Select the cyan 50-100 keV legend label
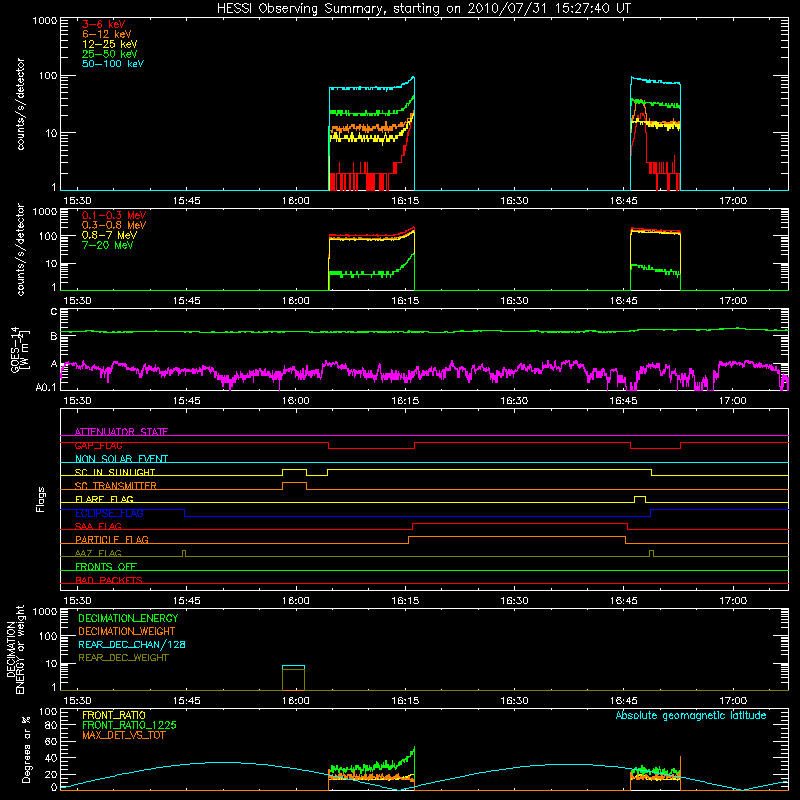Image resolution: width=800 pixels, height=800 pixels. pos(113,64)
